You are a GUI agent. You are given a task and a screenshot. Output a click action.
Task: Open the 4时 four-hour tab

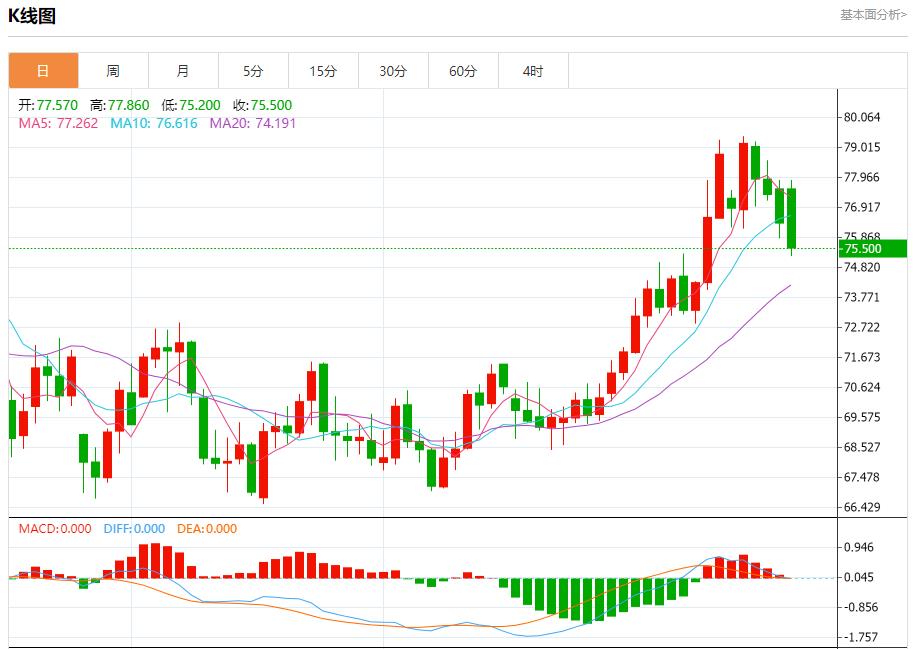pyautogui.click(x=533, y=71)
